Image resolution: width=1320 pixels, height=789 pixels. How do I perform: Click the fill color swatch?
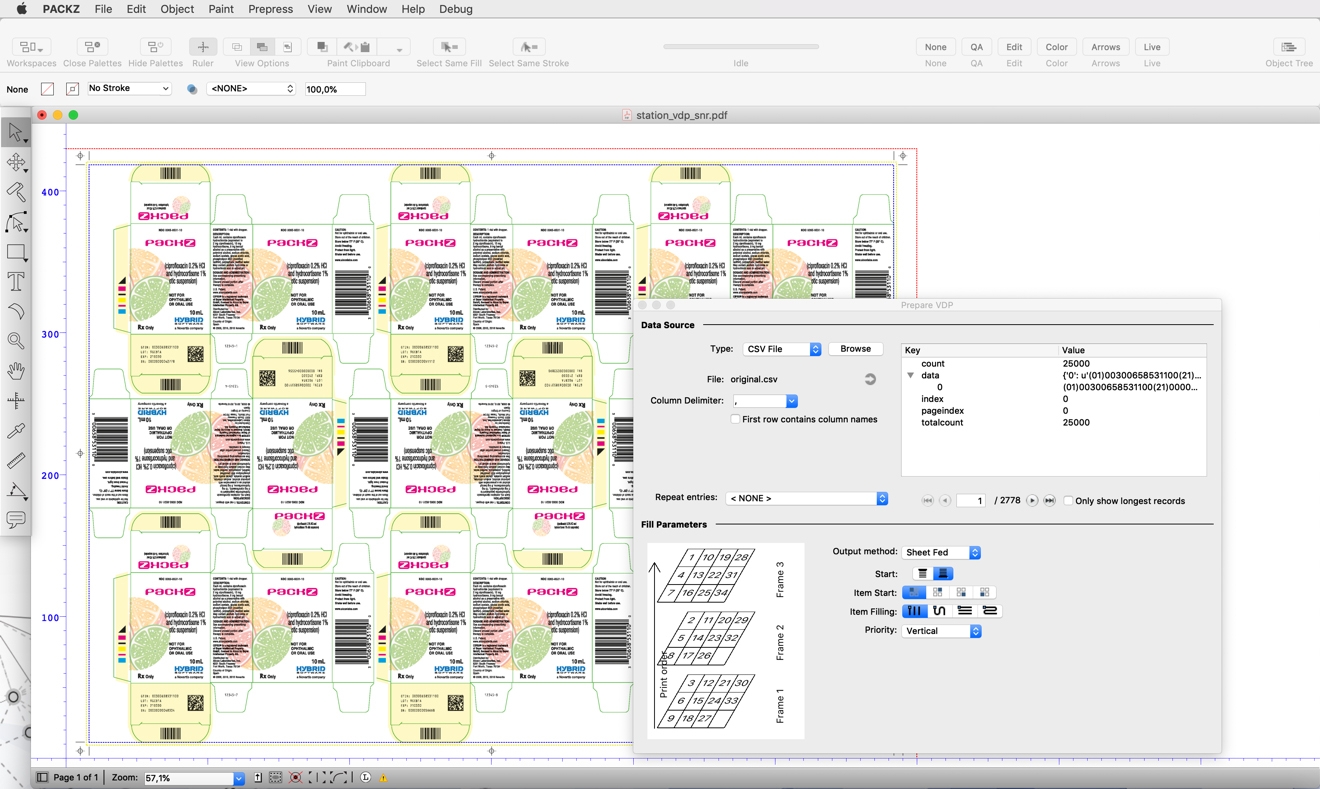point(47,89)
